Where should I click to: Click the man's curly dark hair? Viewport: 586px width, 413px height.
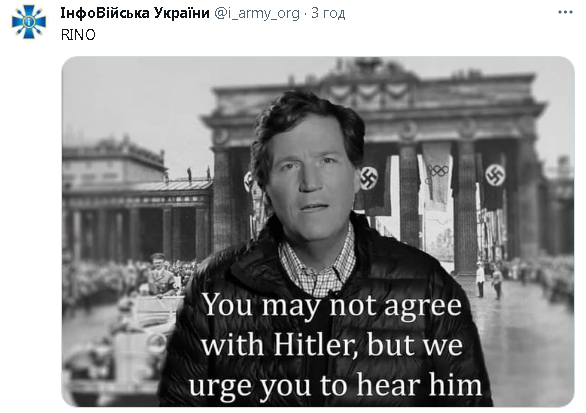(x=307, y=124)
